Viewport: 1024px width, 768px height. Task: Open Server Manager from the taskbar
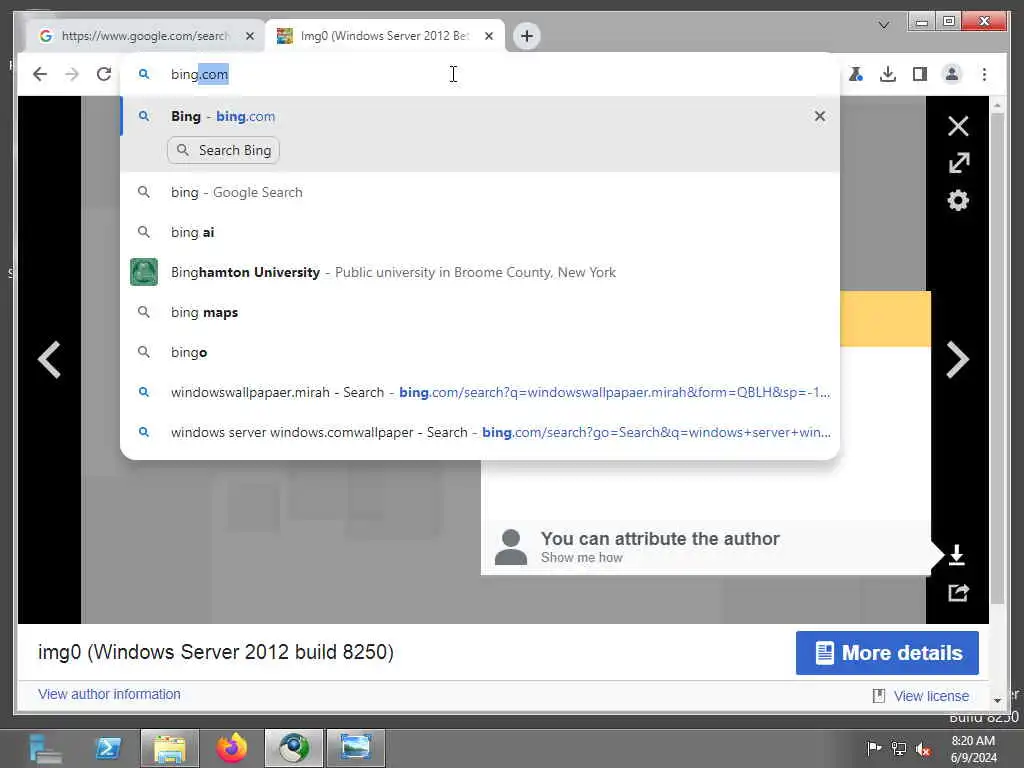(x=46, y=748)
